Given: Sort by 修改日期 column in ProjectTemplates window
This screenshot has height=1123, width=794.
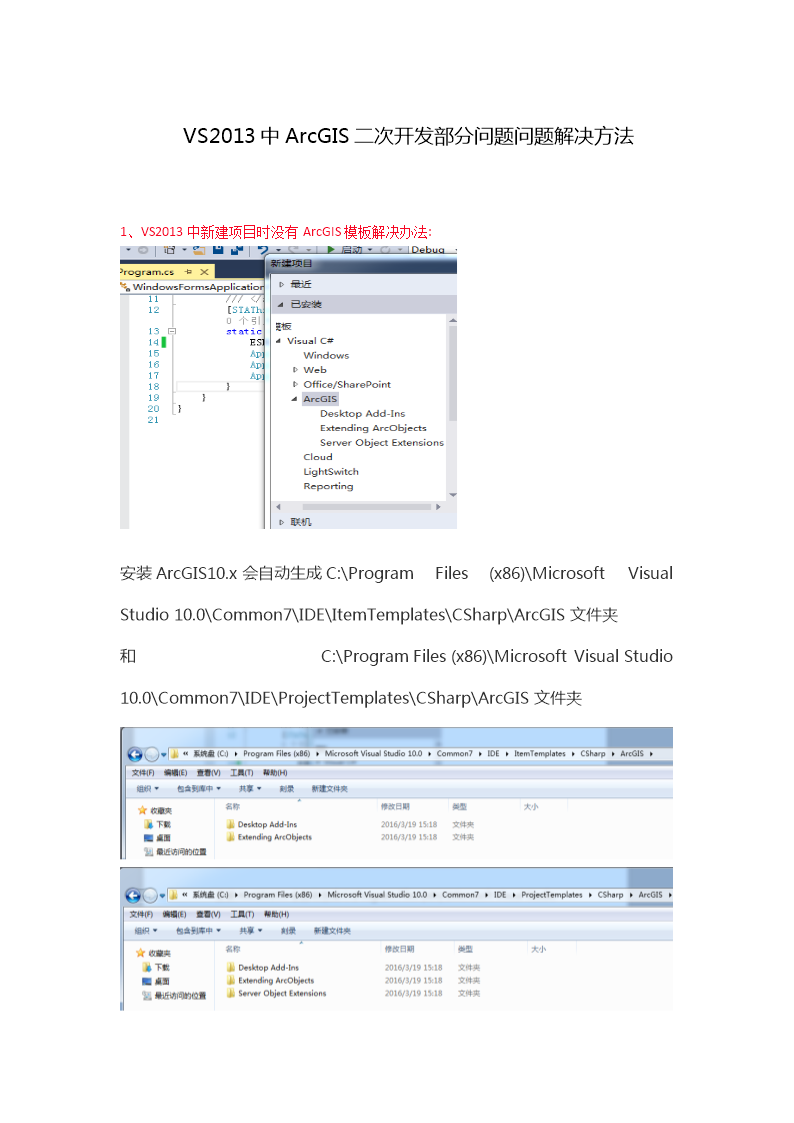Looking at the screenshot, I should point(400,949).
